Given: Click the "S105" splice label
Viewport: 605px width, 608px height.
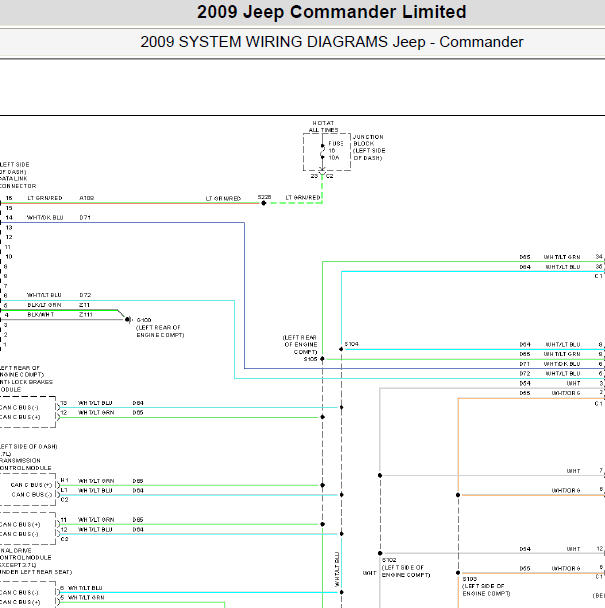Looking at the screenshot, I should (310, 359).
